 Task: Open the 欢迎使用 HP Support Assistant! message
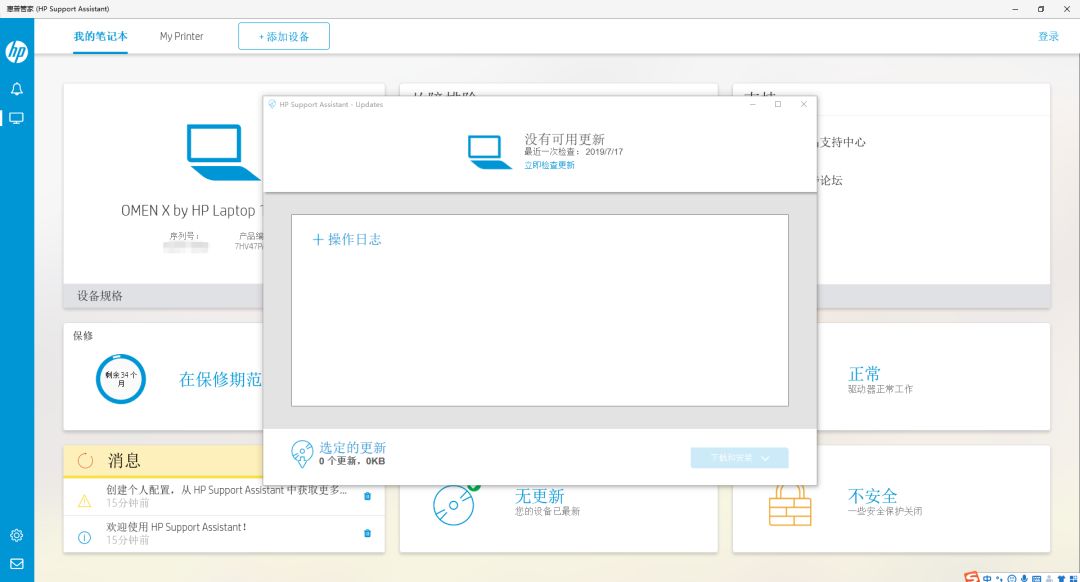224,534
